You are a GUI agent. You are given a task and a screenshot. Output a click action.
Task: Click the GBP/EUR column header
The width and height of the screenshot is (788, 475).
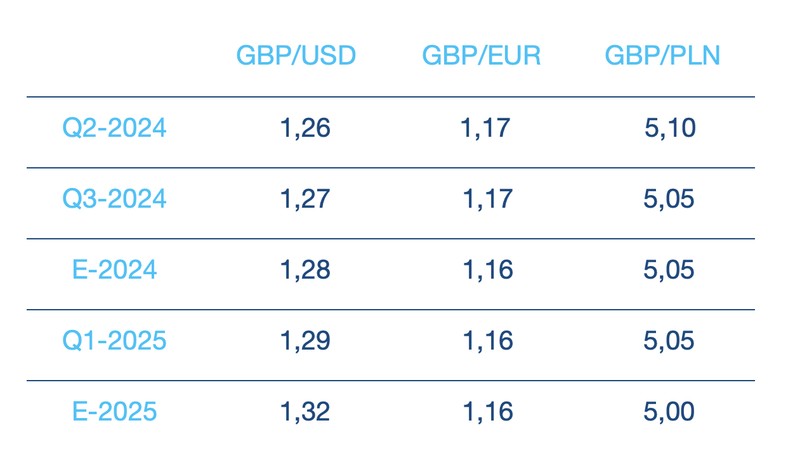click(481, 55)
